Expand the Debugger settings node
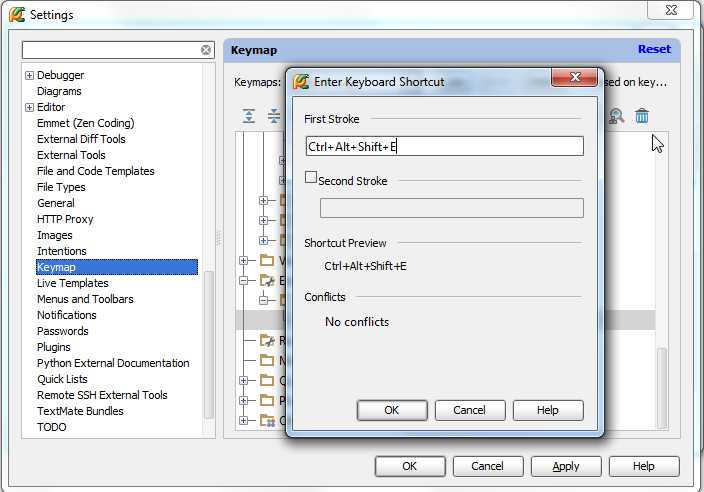 (29, 75)
